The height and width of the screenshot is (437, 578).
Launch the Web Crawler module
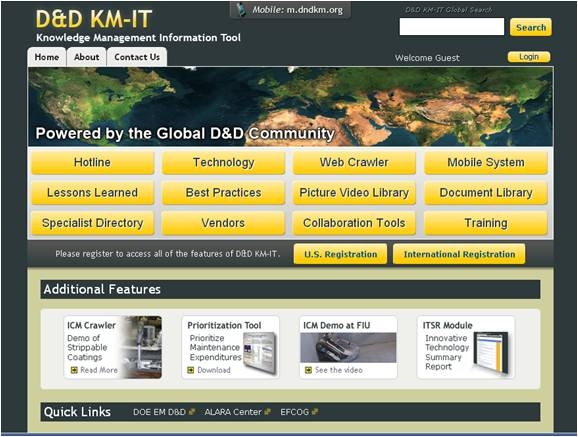click(354, 162)
